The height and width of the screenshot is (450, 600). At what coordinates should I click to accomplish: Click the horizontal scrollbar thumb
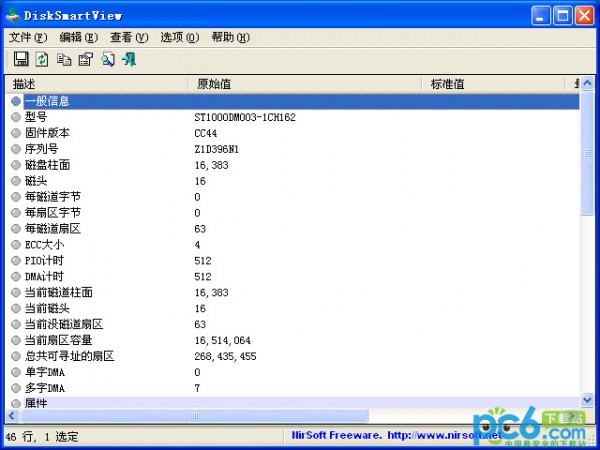pyautogui.click(x=194, y=416)
